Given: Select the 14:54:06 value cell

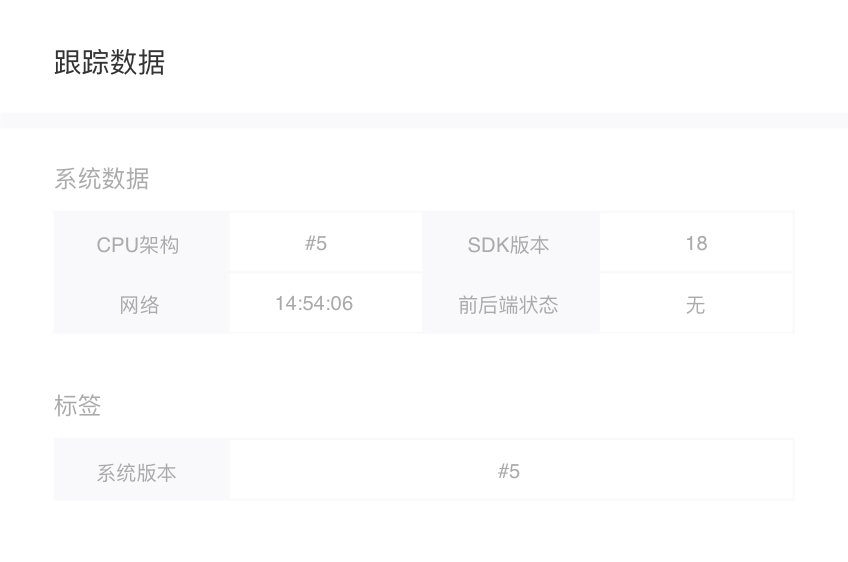Looking at the screenshot, I should click(x=326, y=303).
